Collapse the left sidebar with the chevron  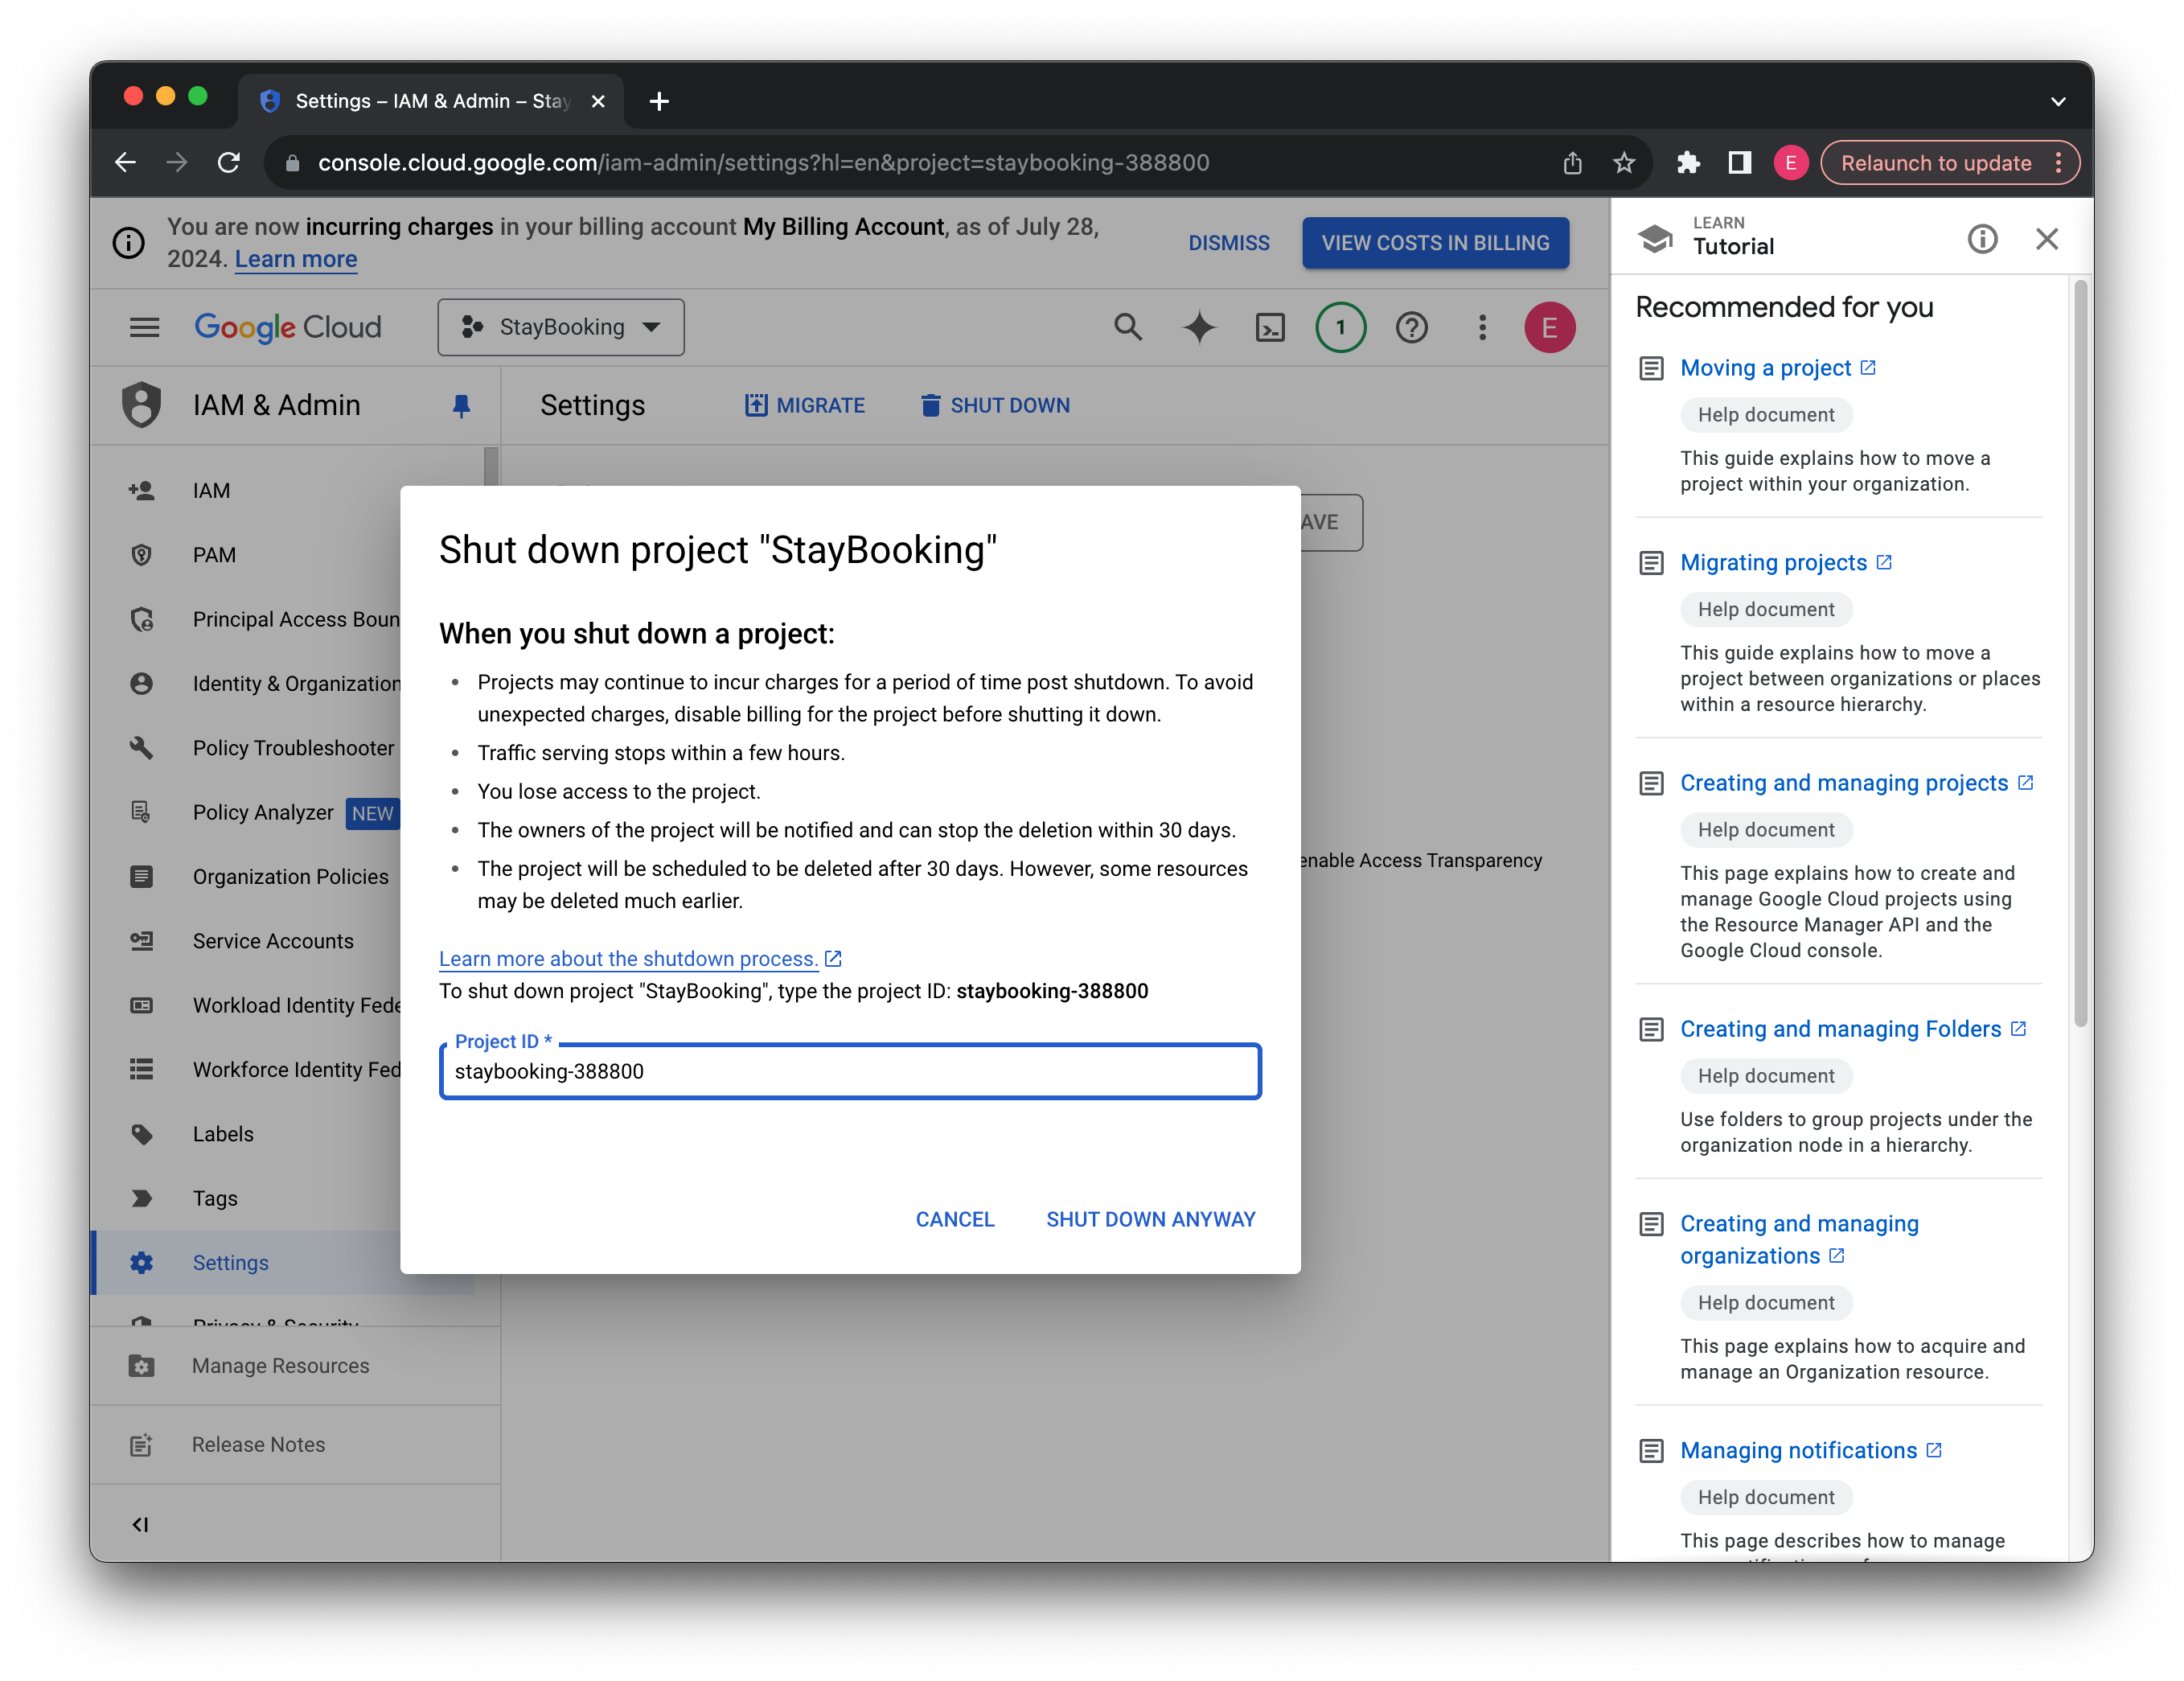(140, 1524)
